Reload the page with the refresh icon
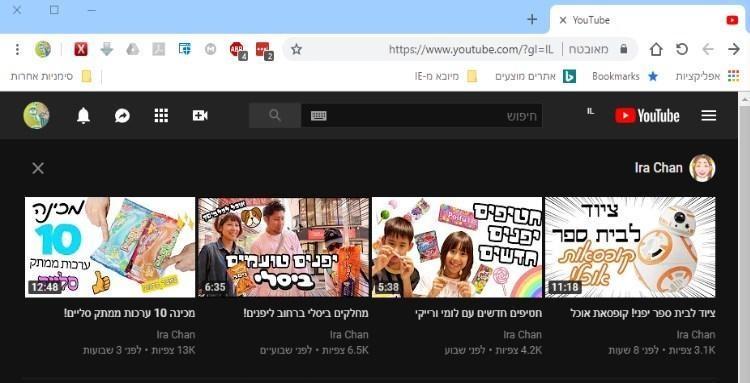 [682, 49]
